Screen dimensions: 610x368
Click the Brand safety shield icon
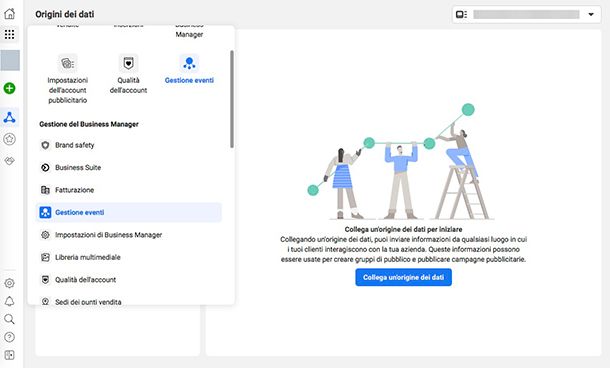tap(45, 145)
